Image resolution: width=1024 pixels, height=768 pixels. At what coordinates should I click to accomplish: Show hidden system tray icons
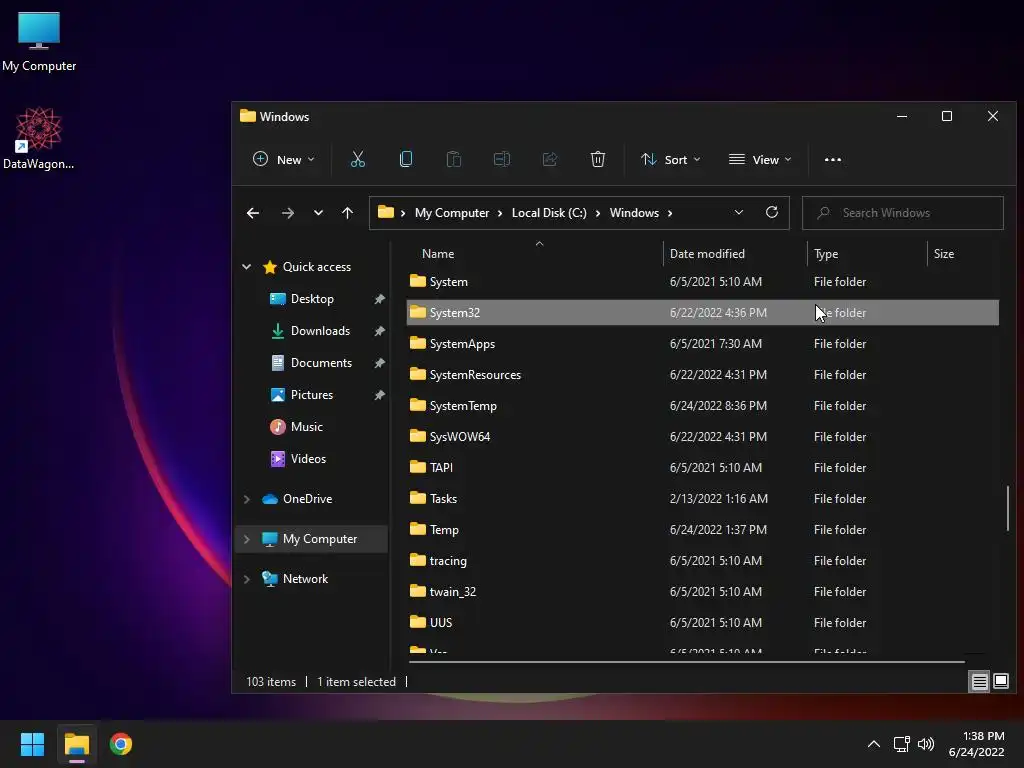(x=874, y=744)
